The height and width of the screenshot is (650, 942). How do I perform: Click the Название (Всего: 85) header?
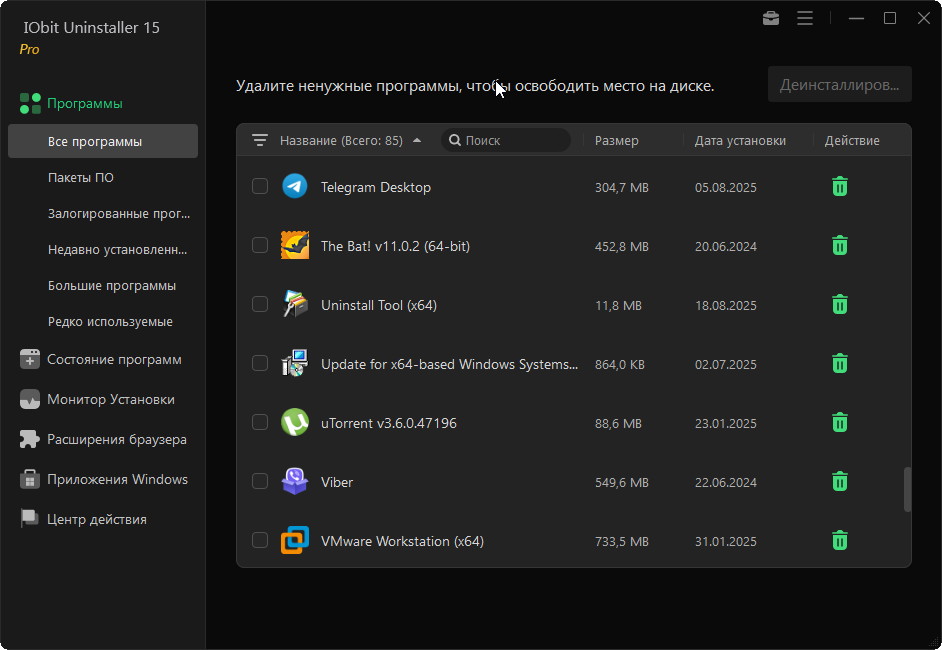pyautogui.click(x=341, y=141)
